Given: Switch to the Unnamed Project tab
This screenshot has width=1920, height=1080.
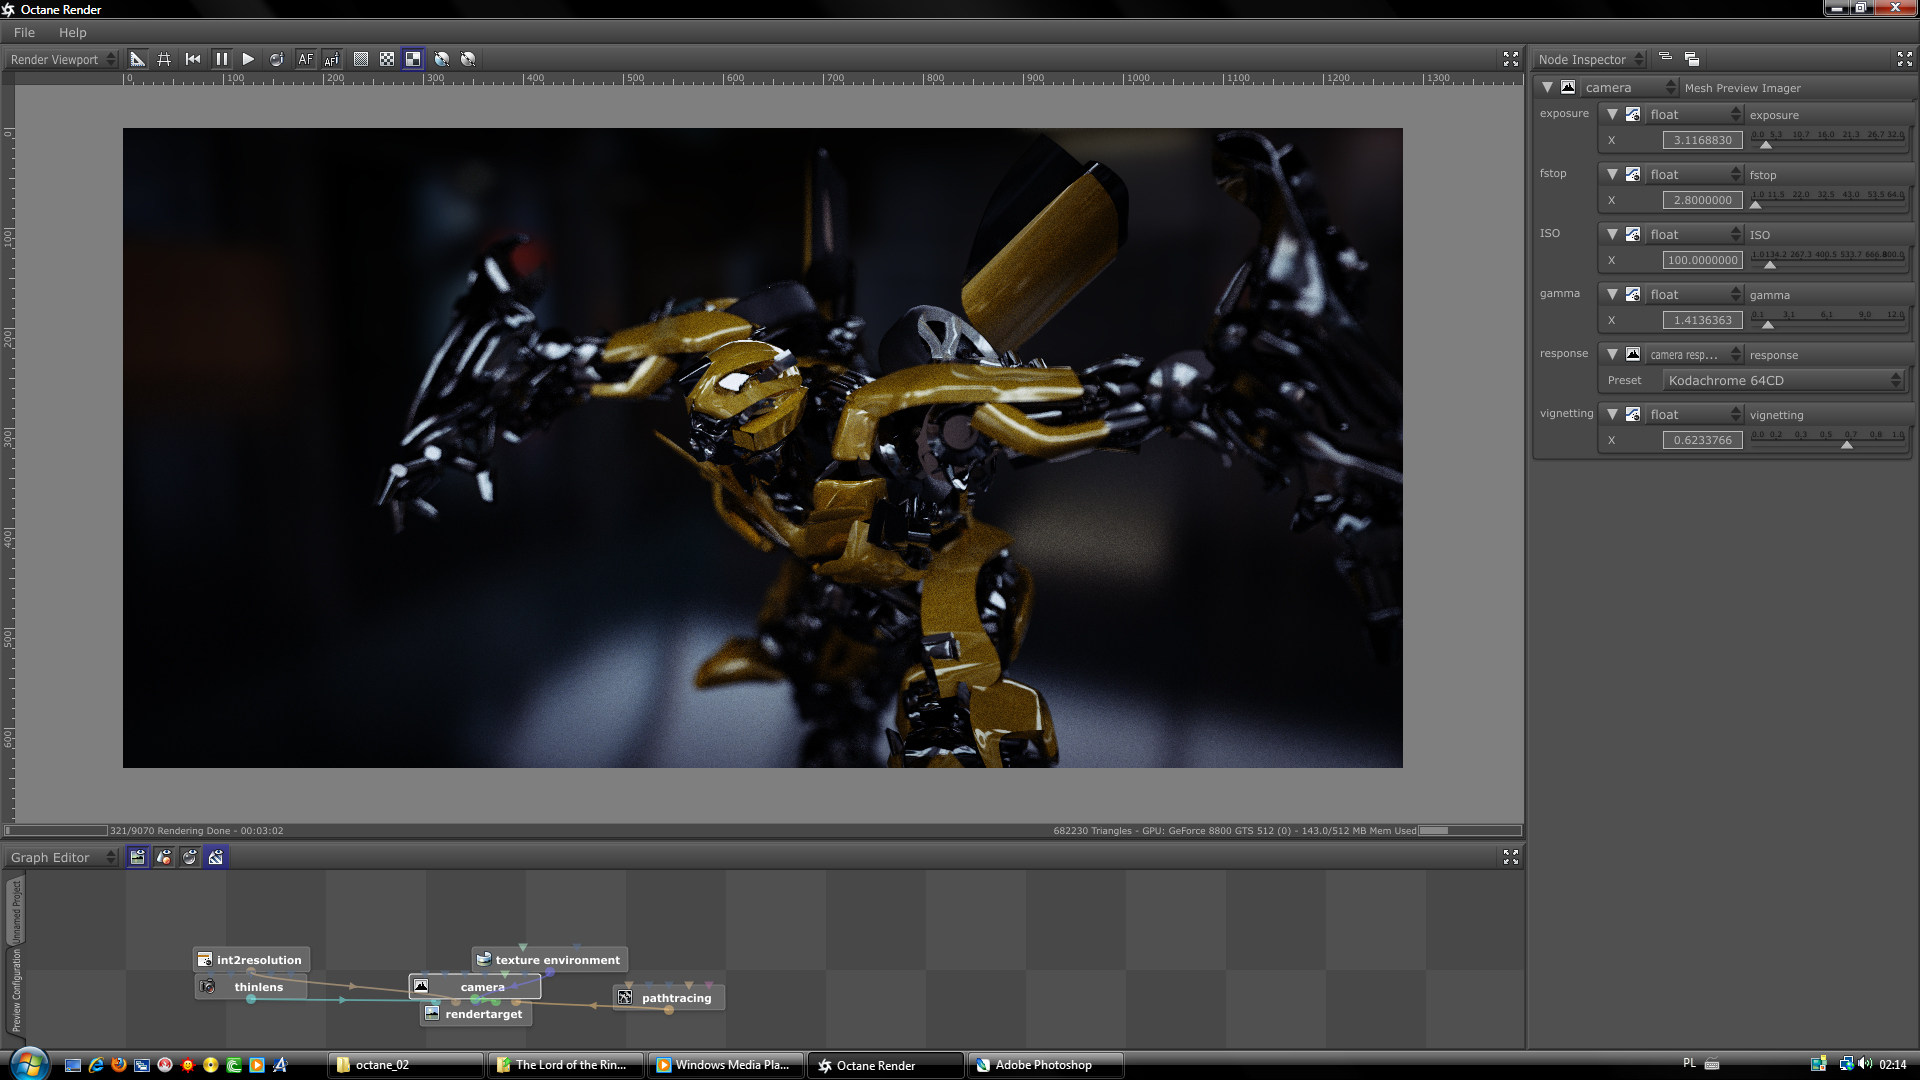Looking at the screenshot, I should (16, 910).
